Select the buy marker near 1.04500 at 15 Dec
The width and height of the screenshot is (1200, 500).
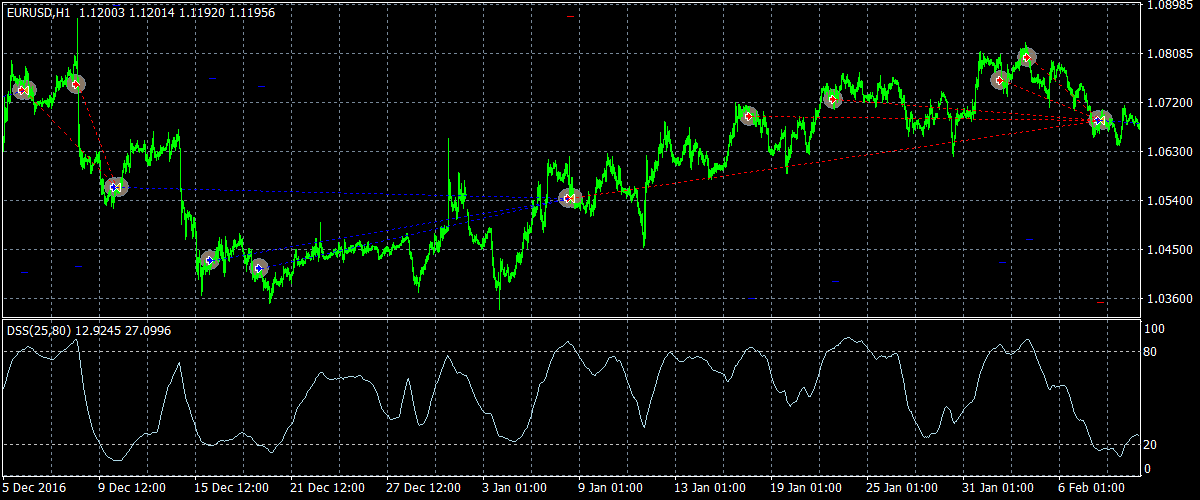(209, 260)
